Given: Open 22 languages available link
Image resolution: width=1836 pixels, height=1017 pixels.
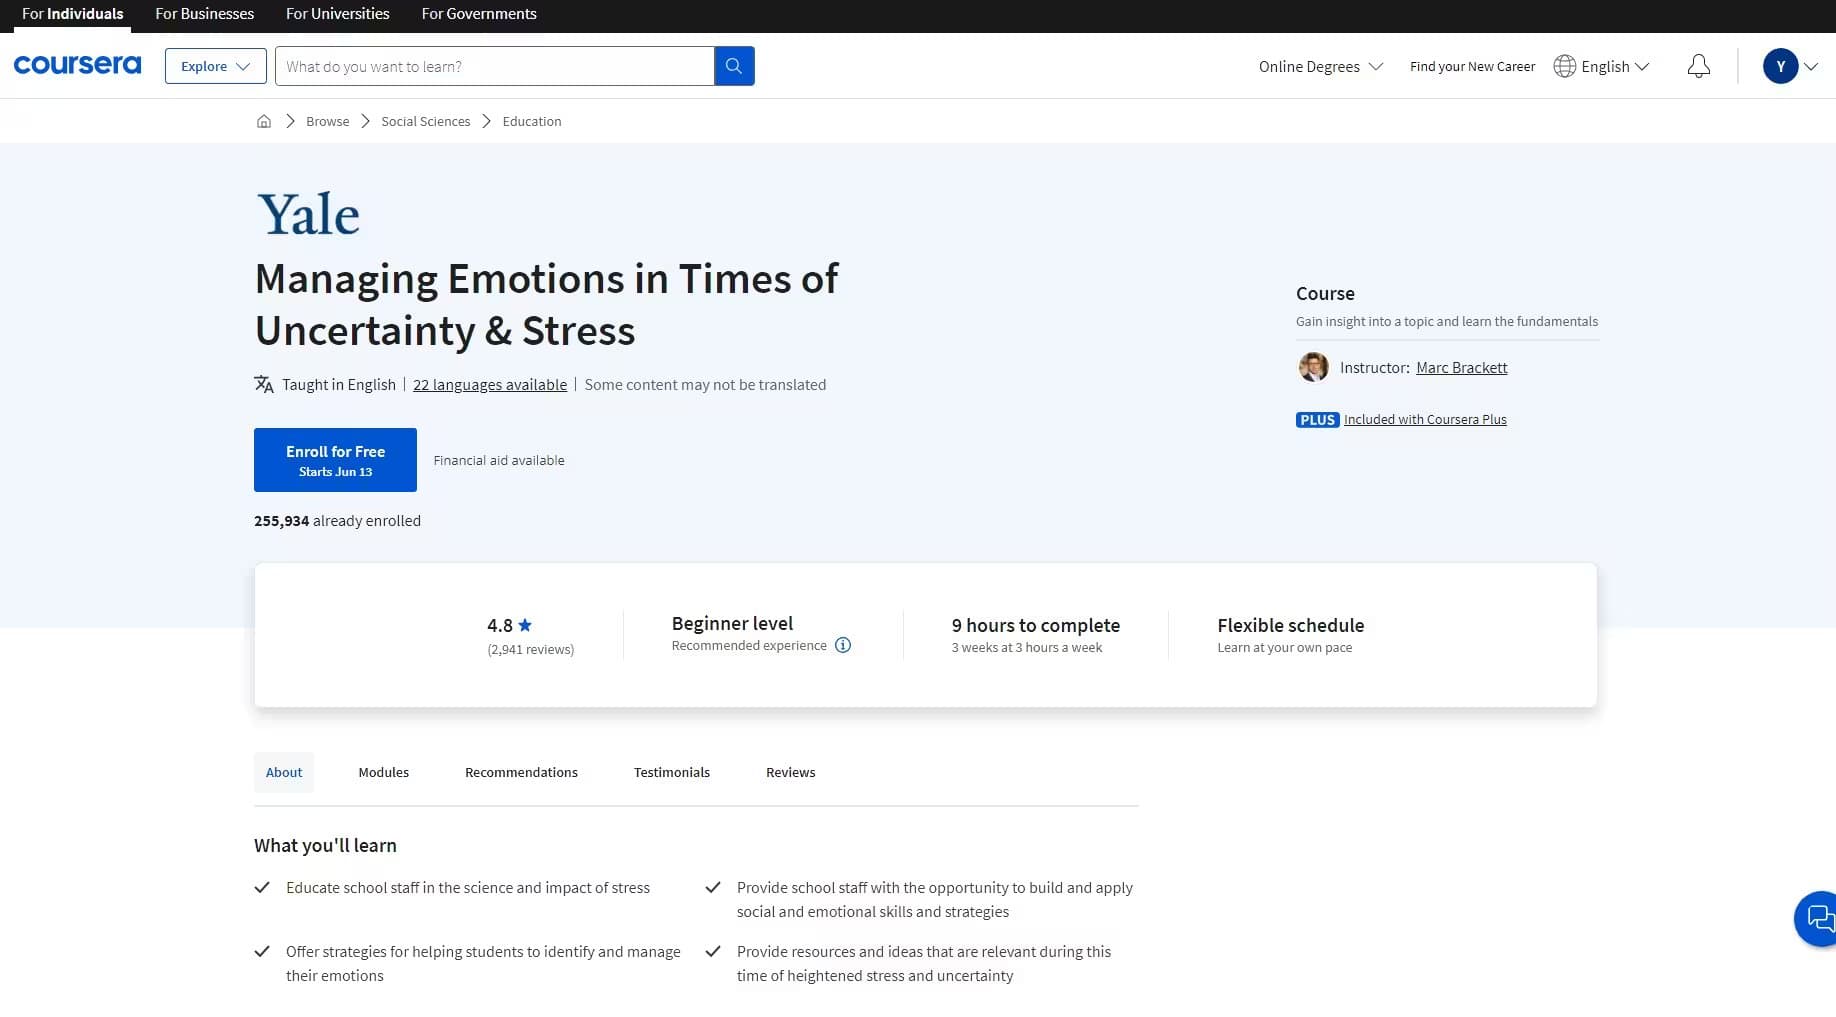Looking at the screenshot, I should [490, 385].
